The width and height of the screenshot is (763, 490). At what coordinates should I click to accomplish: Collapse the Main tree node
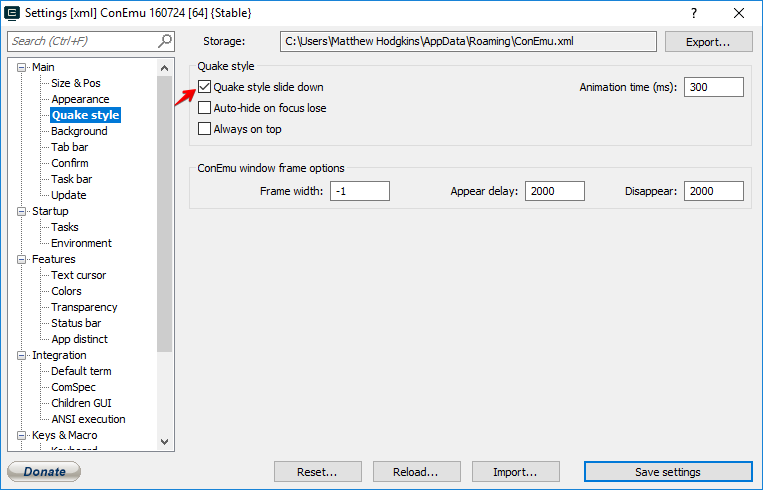click(x=22, y=67)
